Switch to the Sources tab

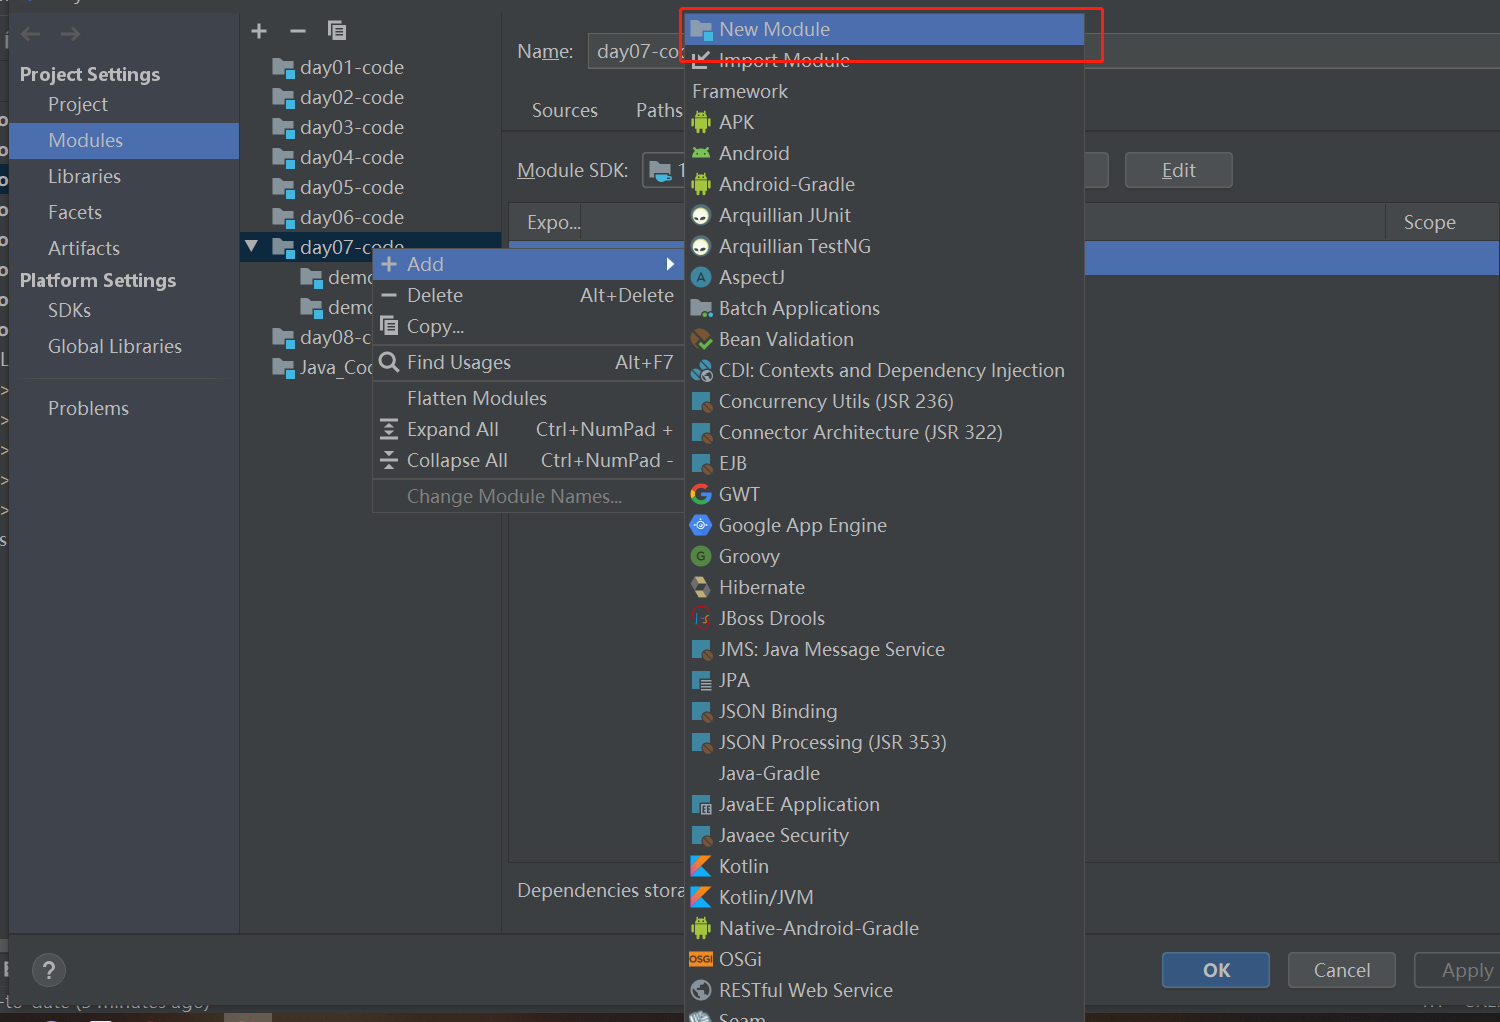pos(565,110)
